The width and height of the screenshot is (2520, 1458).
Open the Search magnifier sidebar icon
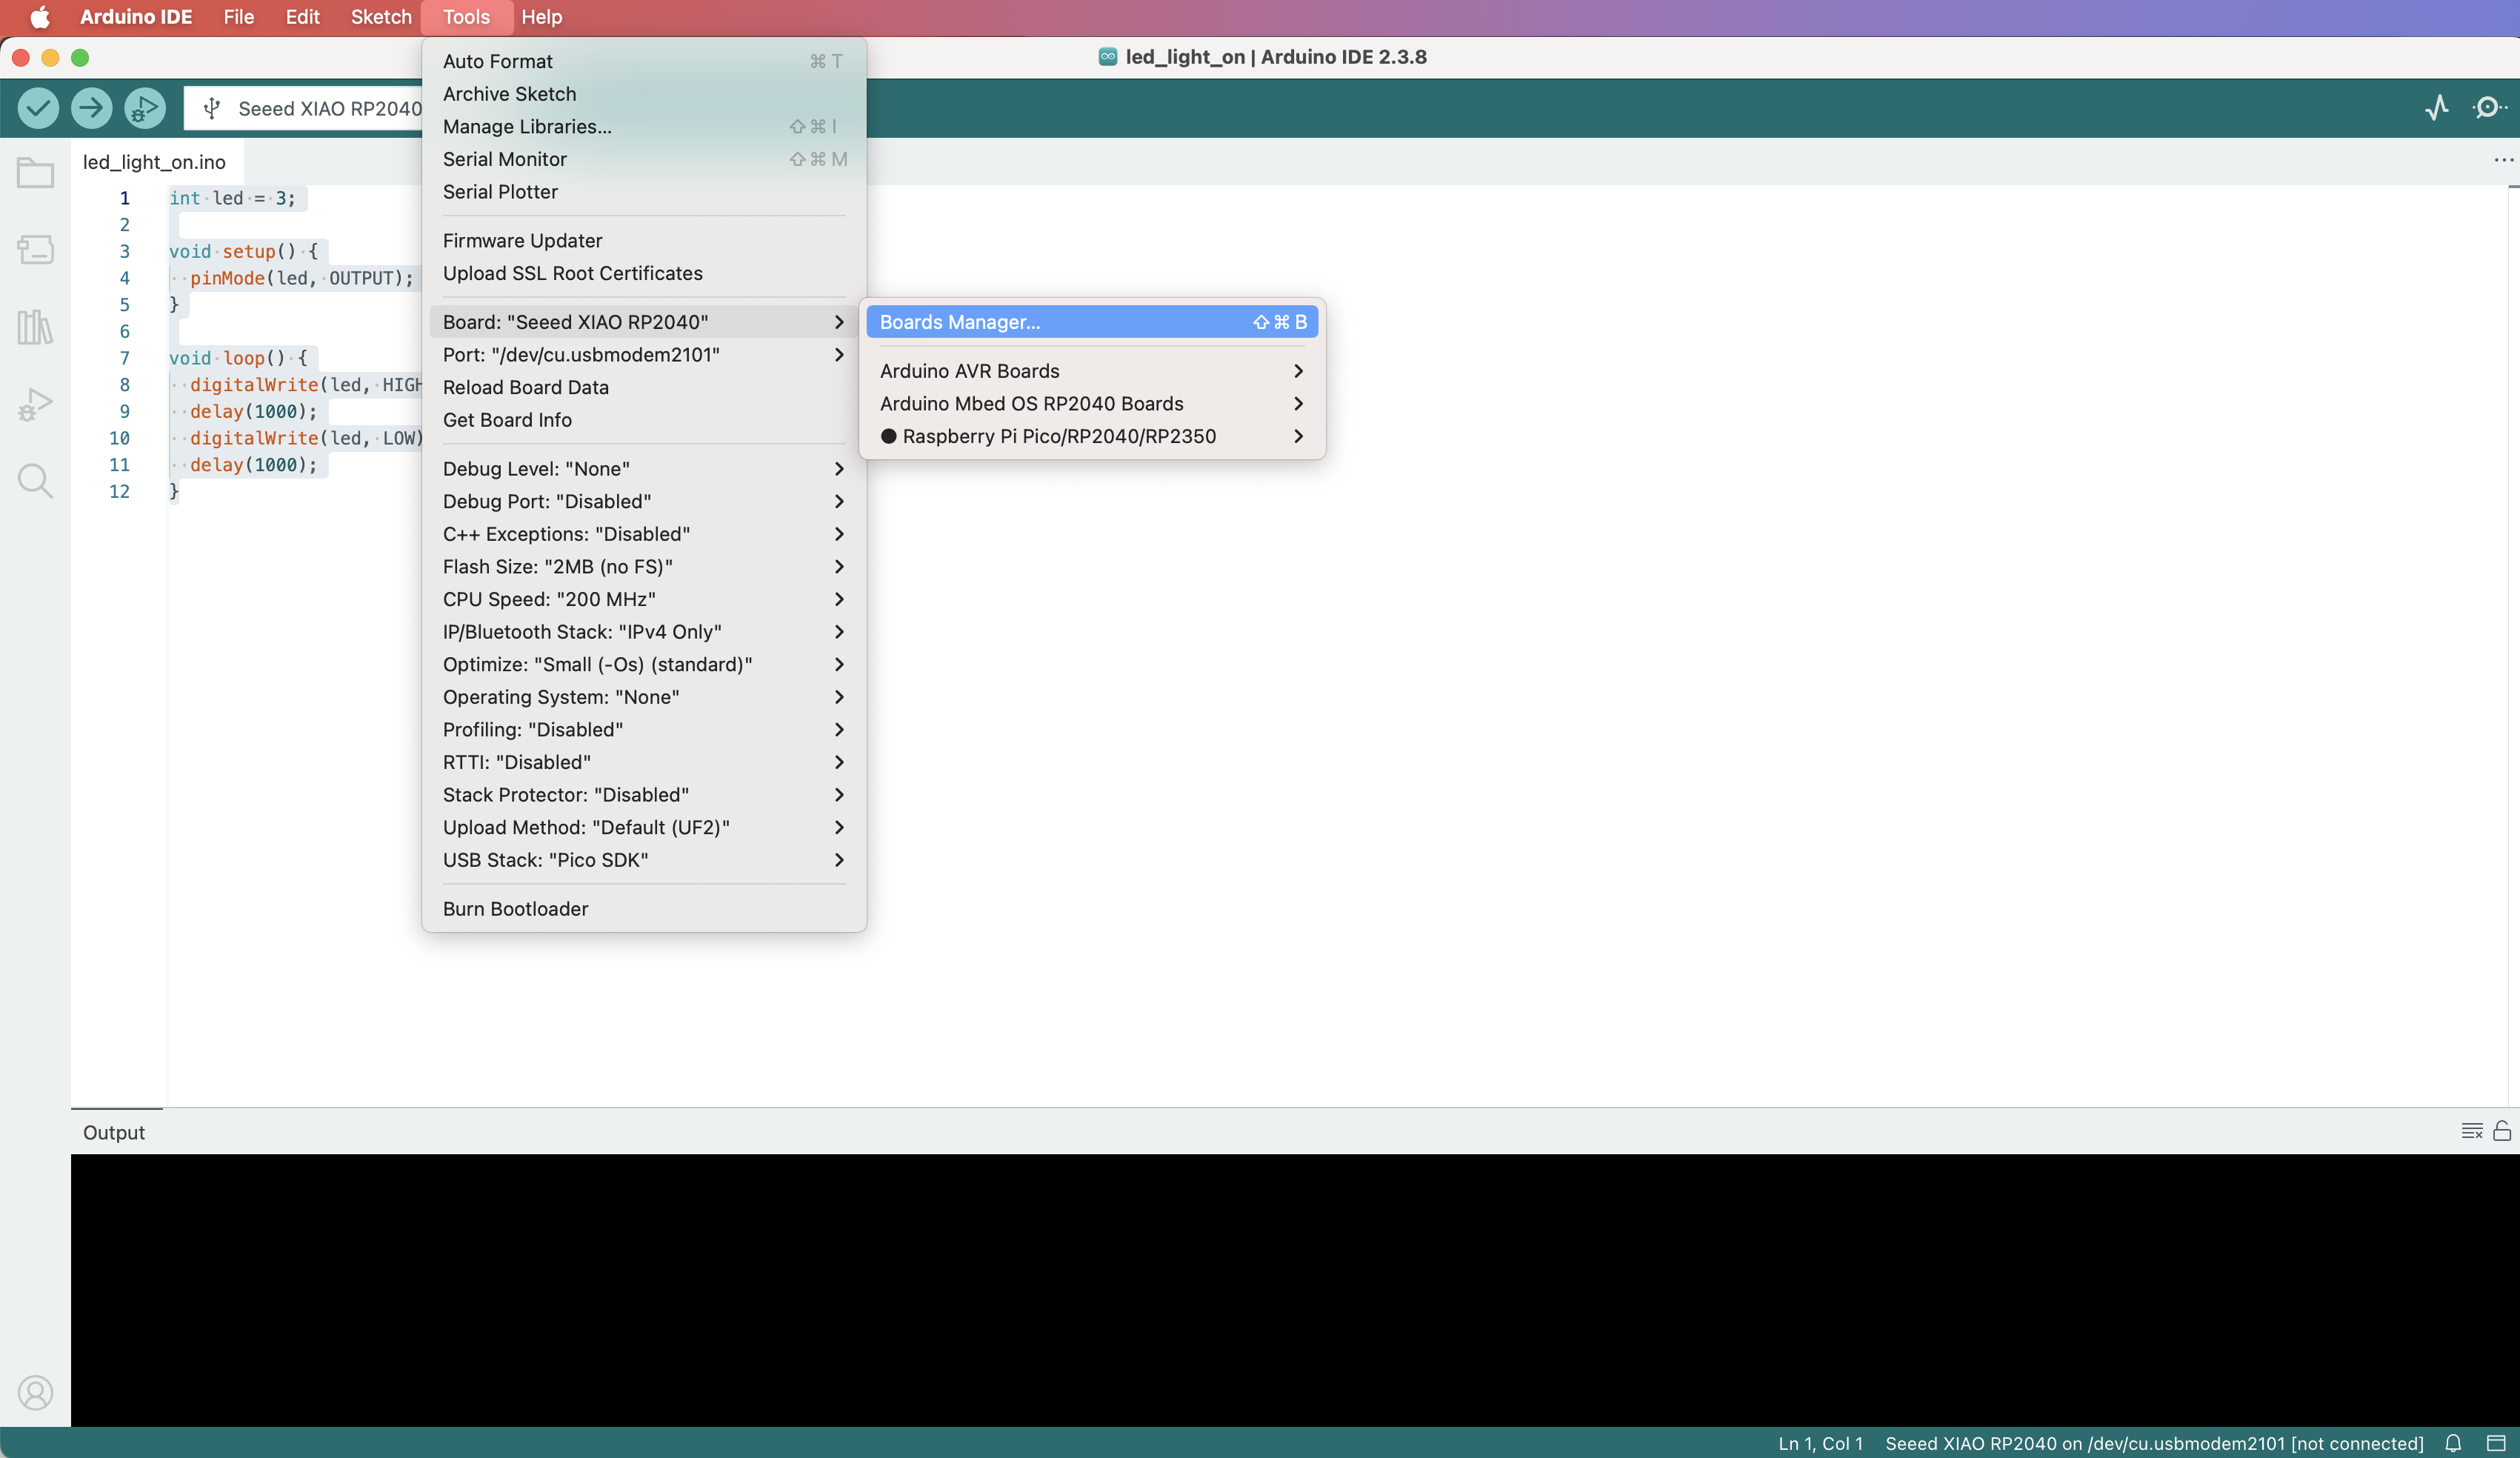tap(35, 481)
